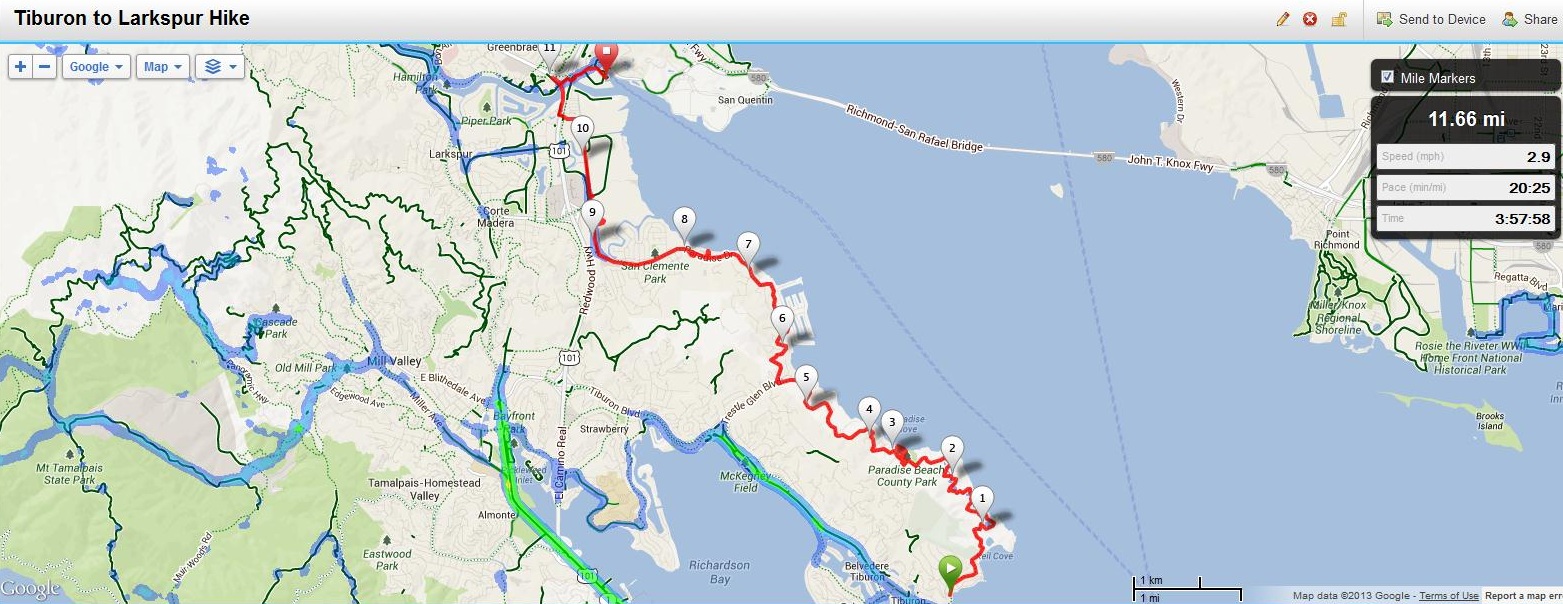Click Report a map error link
This screenshot has width=1563, height=604.
click(1523, 596)
